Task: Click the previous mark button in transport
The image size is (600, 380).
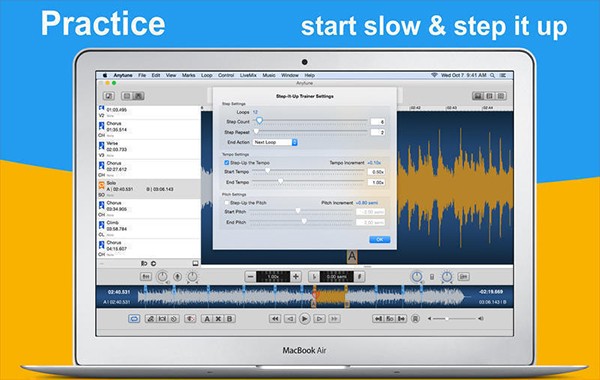Action: 378,319
